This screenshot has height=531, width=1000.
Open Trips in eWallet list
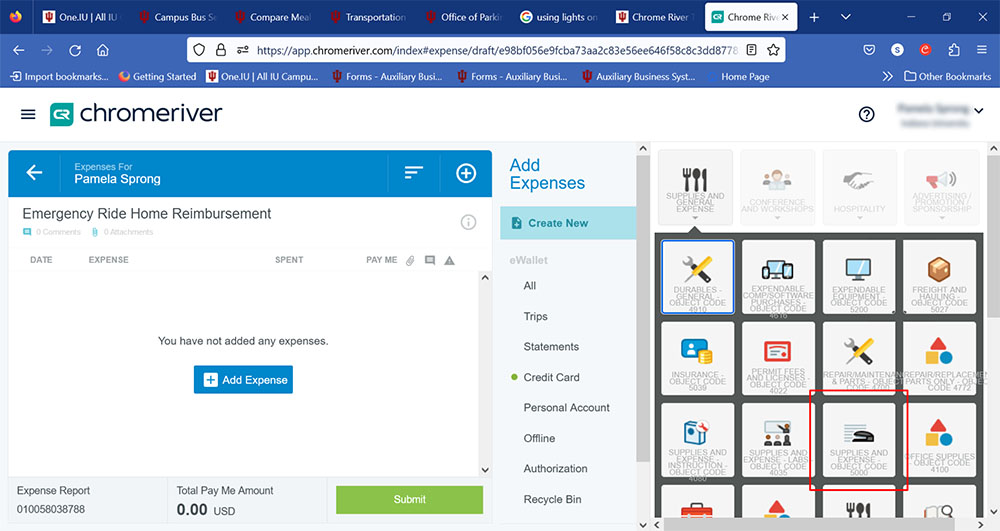(535, 316)
